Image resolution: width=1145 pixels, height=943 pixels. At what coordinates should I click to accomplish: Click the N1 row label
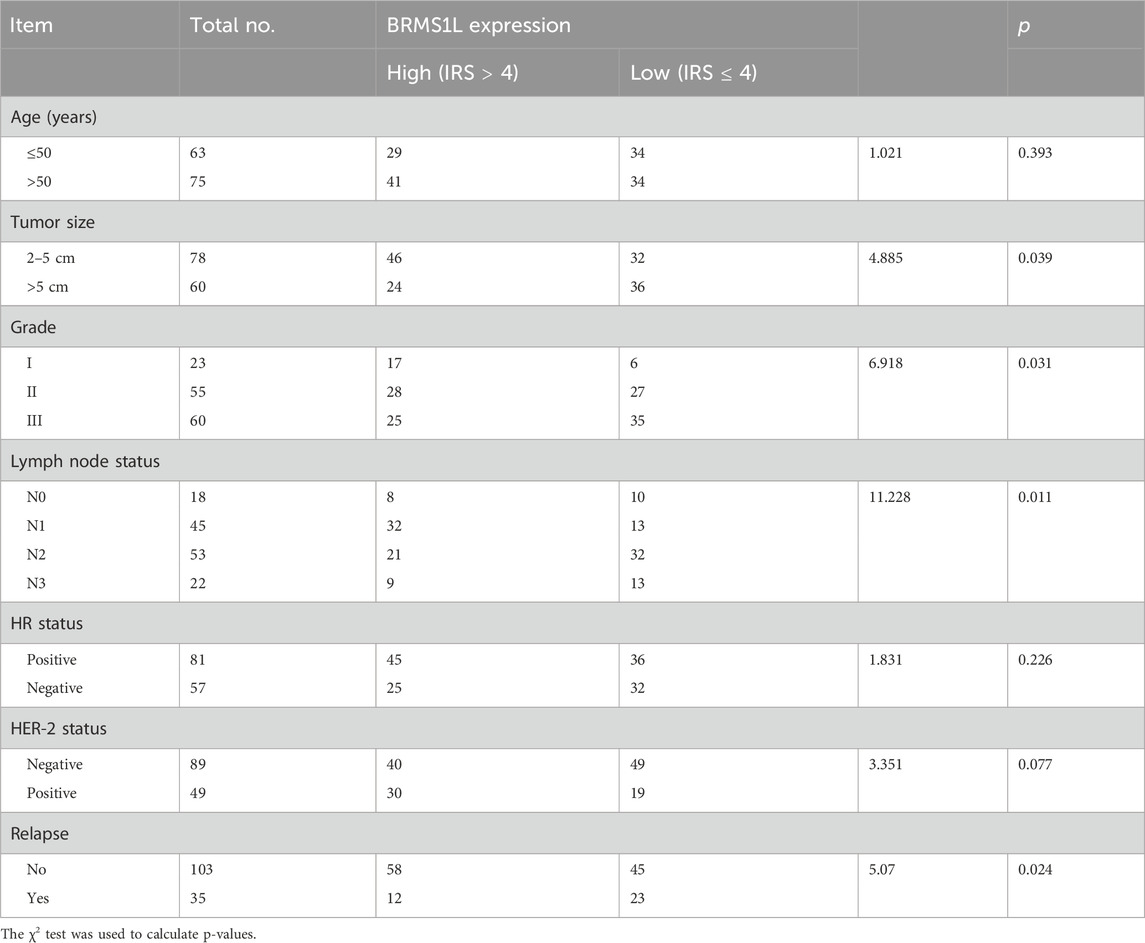pyautogui.click(x=36, y=526)
